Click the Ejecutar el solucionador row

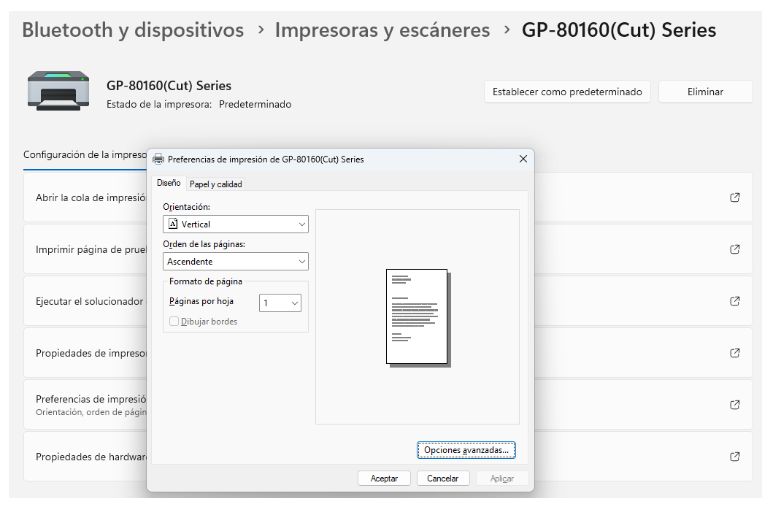387,301
